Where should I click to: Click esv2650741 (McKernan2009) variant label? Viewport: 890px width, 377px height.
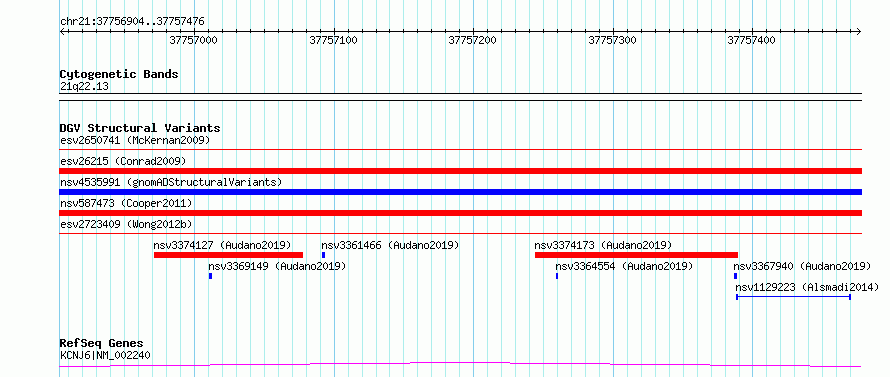[x=135, y=140]
